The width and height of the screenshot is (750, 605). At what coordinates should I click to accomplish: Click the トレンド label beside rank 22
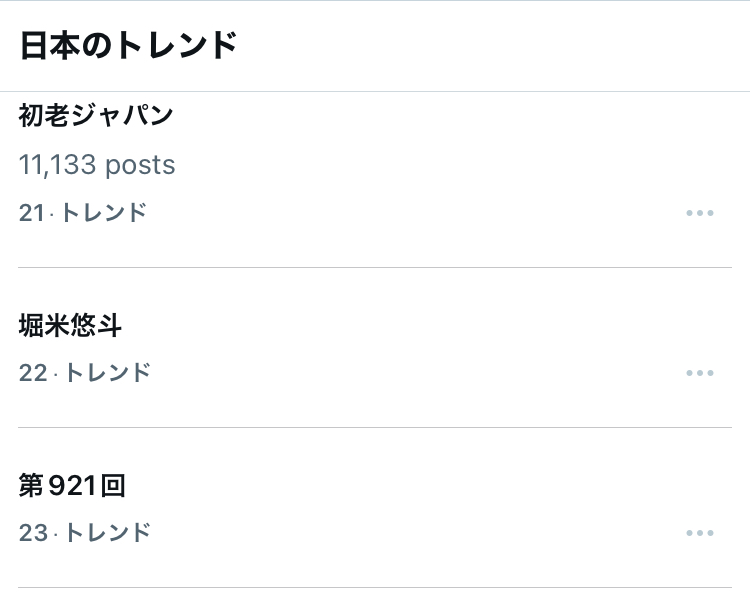(107, 373)
